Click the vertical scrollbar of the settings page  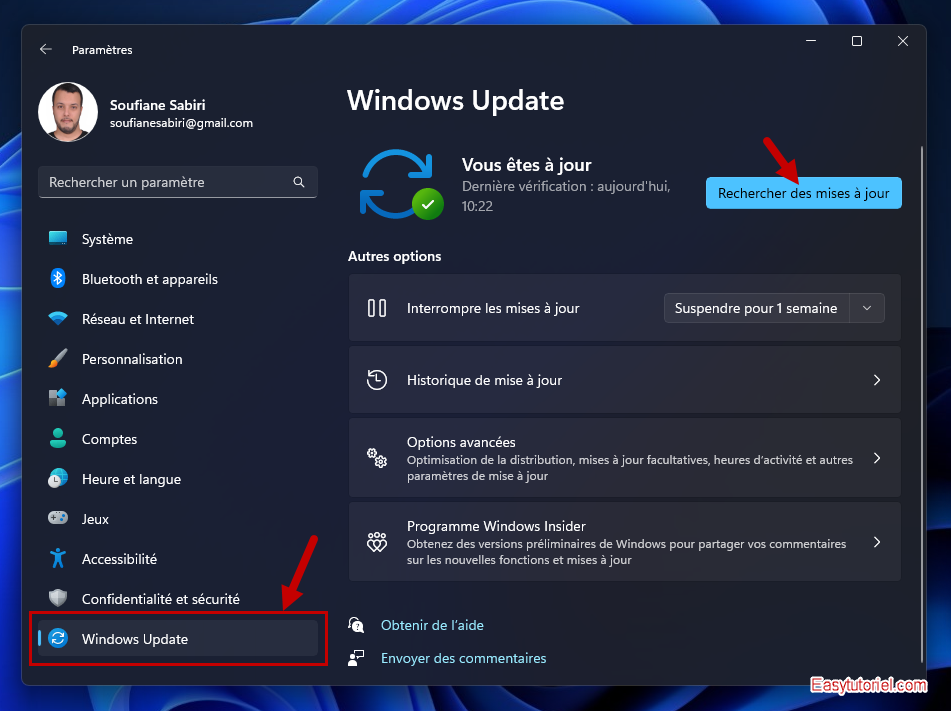pos(922,403)
